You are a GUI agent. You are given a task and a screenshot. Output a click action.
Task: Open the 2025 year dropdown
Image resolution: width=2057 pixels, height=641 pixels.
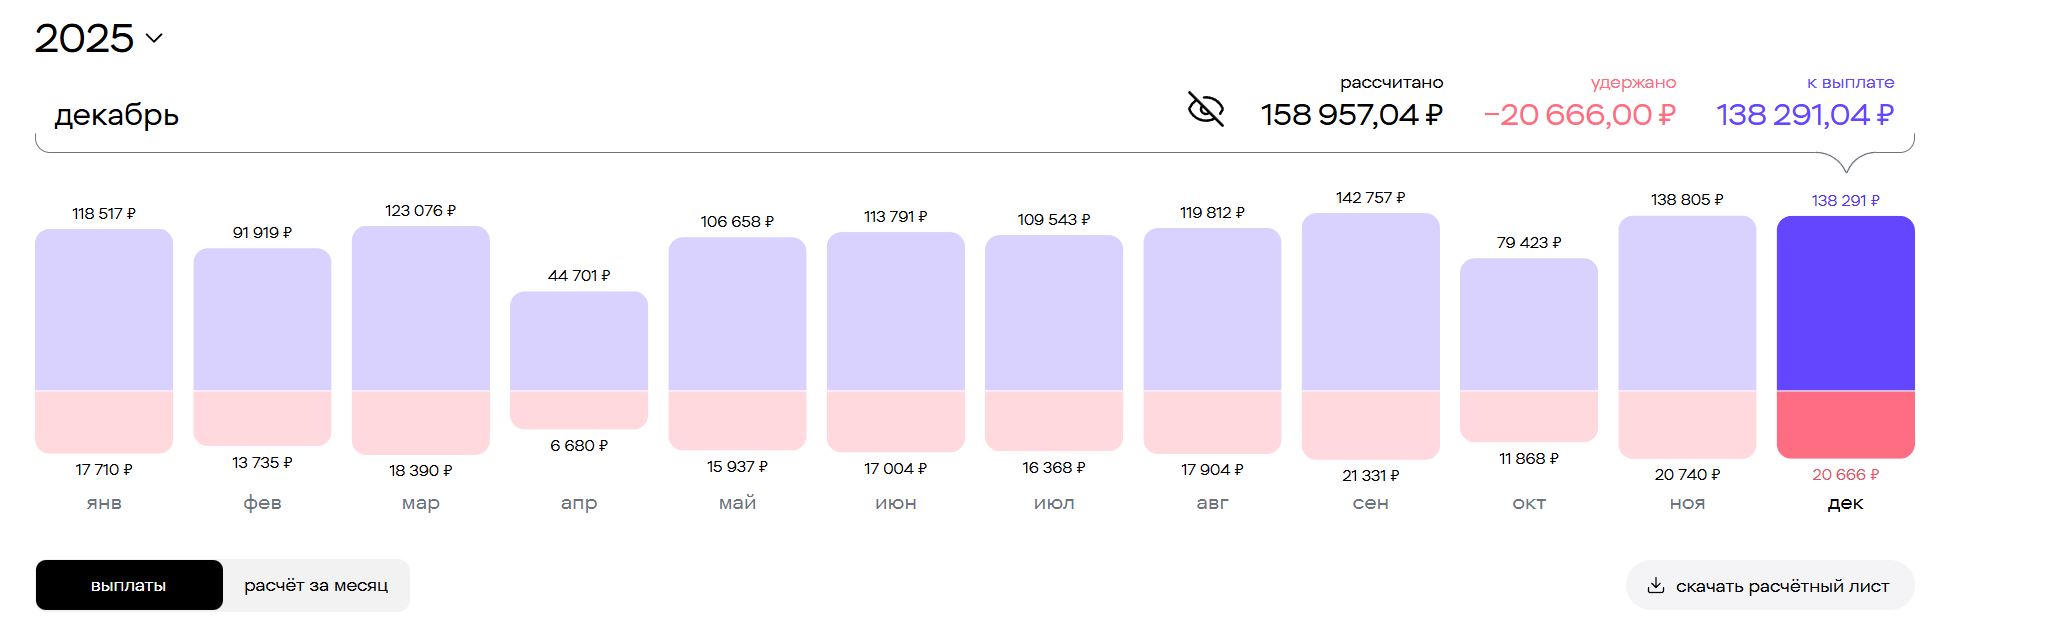point(98,38)
